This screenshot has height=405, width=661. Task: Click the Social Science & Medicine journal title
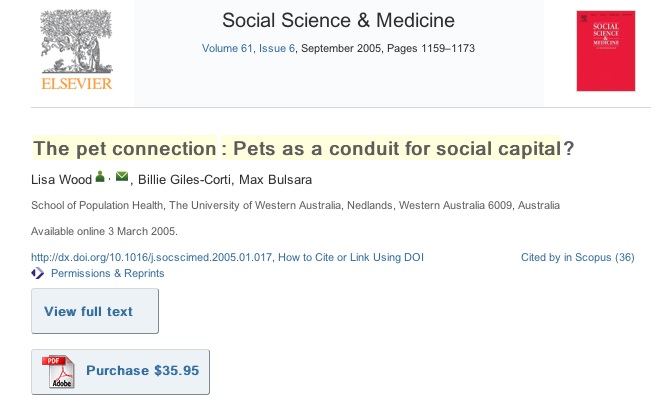point(338,21)
